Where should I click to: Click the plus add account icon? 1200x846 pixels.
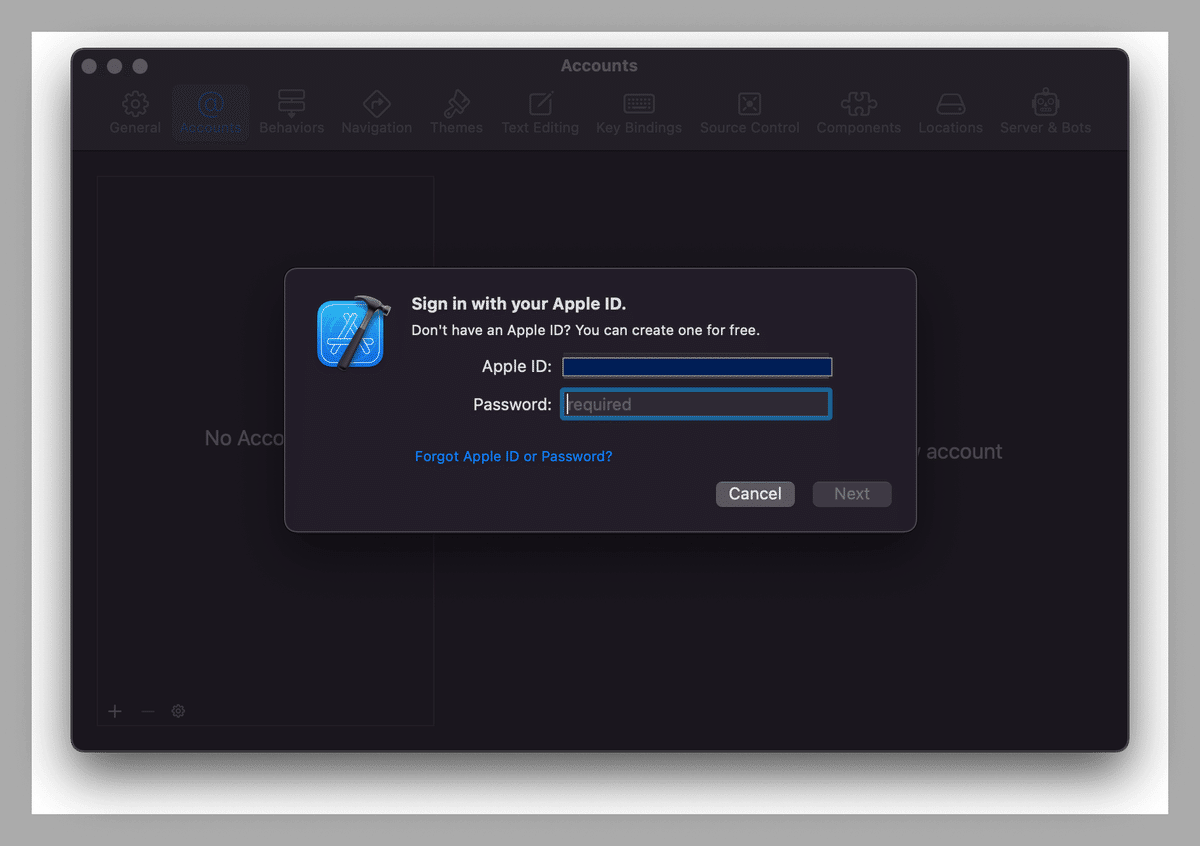pos(115,711)
